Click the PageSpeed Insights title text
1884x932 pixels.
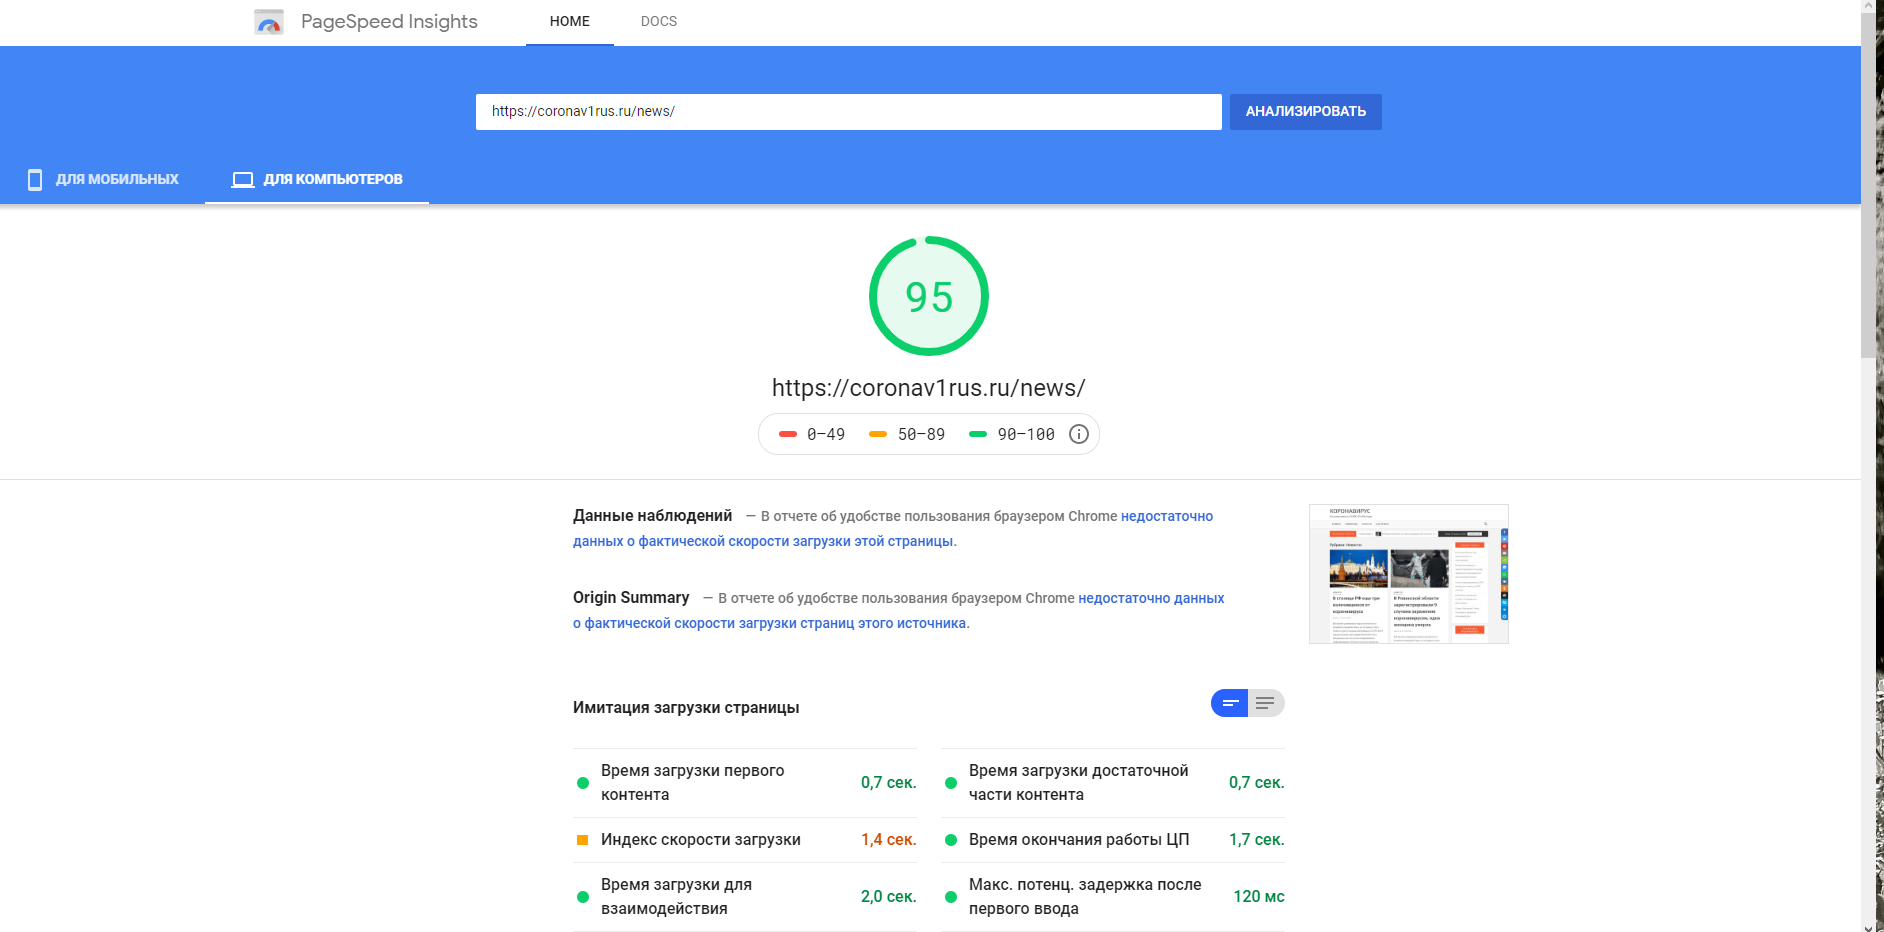coord(389,22)
